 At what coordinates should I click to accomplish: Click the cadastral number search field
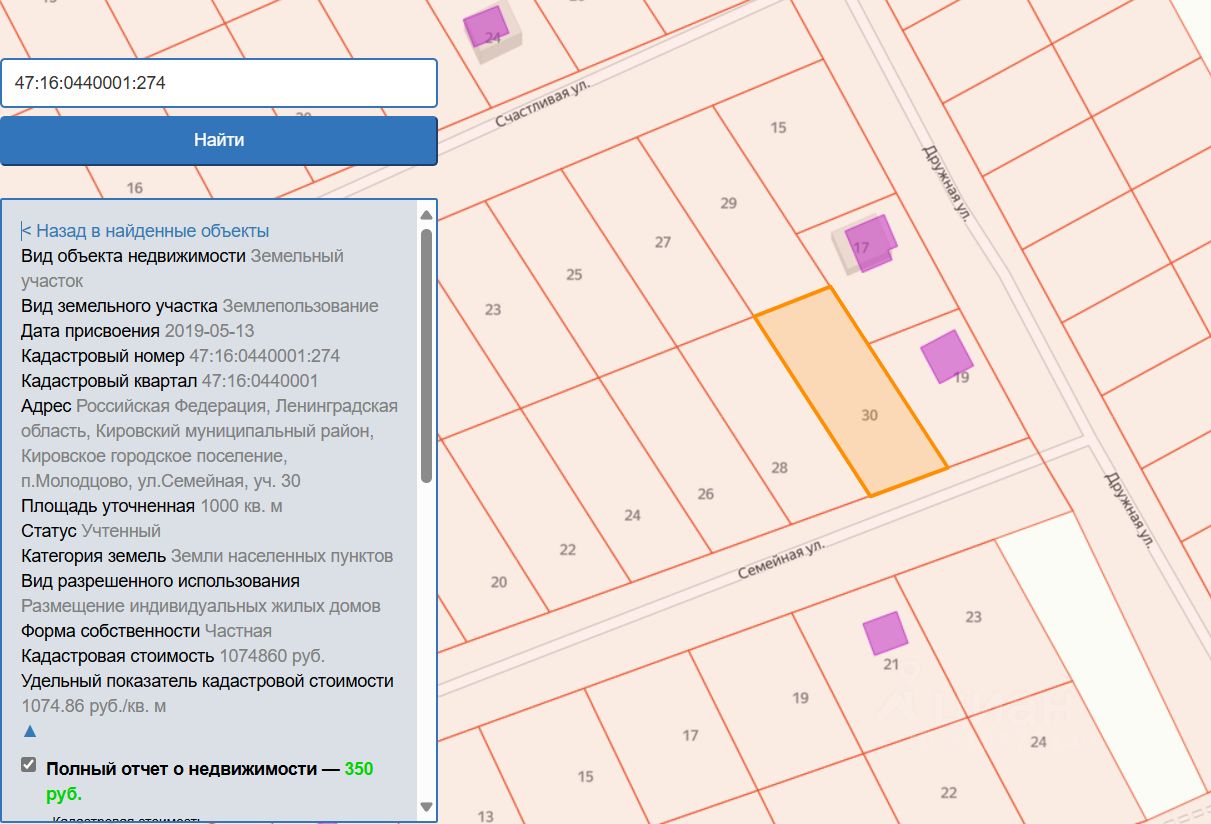pyautogui.click(x=219, y=83)
